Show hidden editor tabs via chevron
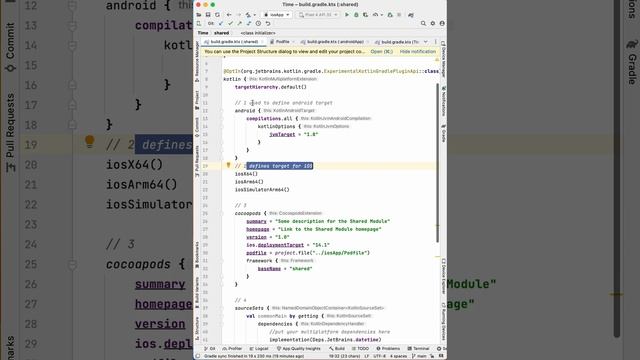This screenshot has height=360, width=640. coord(426,42)
